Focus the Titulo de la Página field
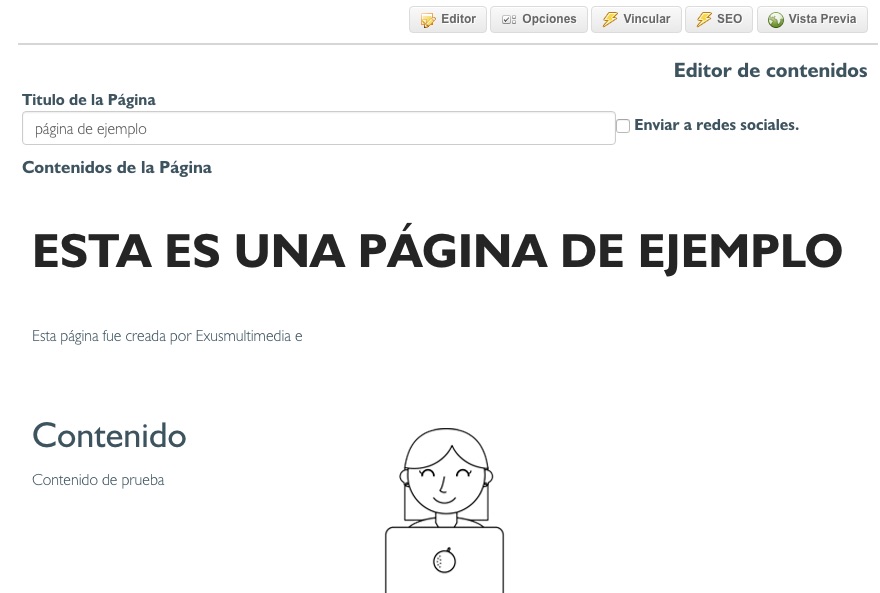The width and height of the screenshot is (880, 593). coord(319,128)
